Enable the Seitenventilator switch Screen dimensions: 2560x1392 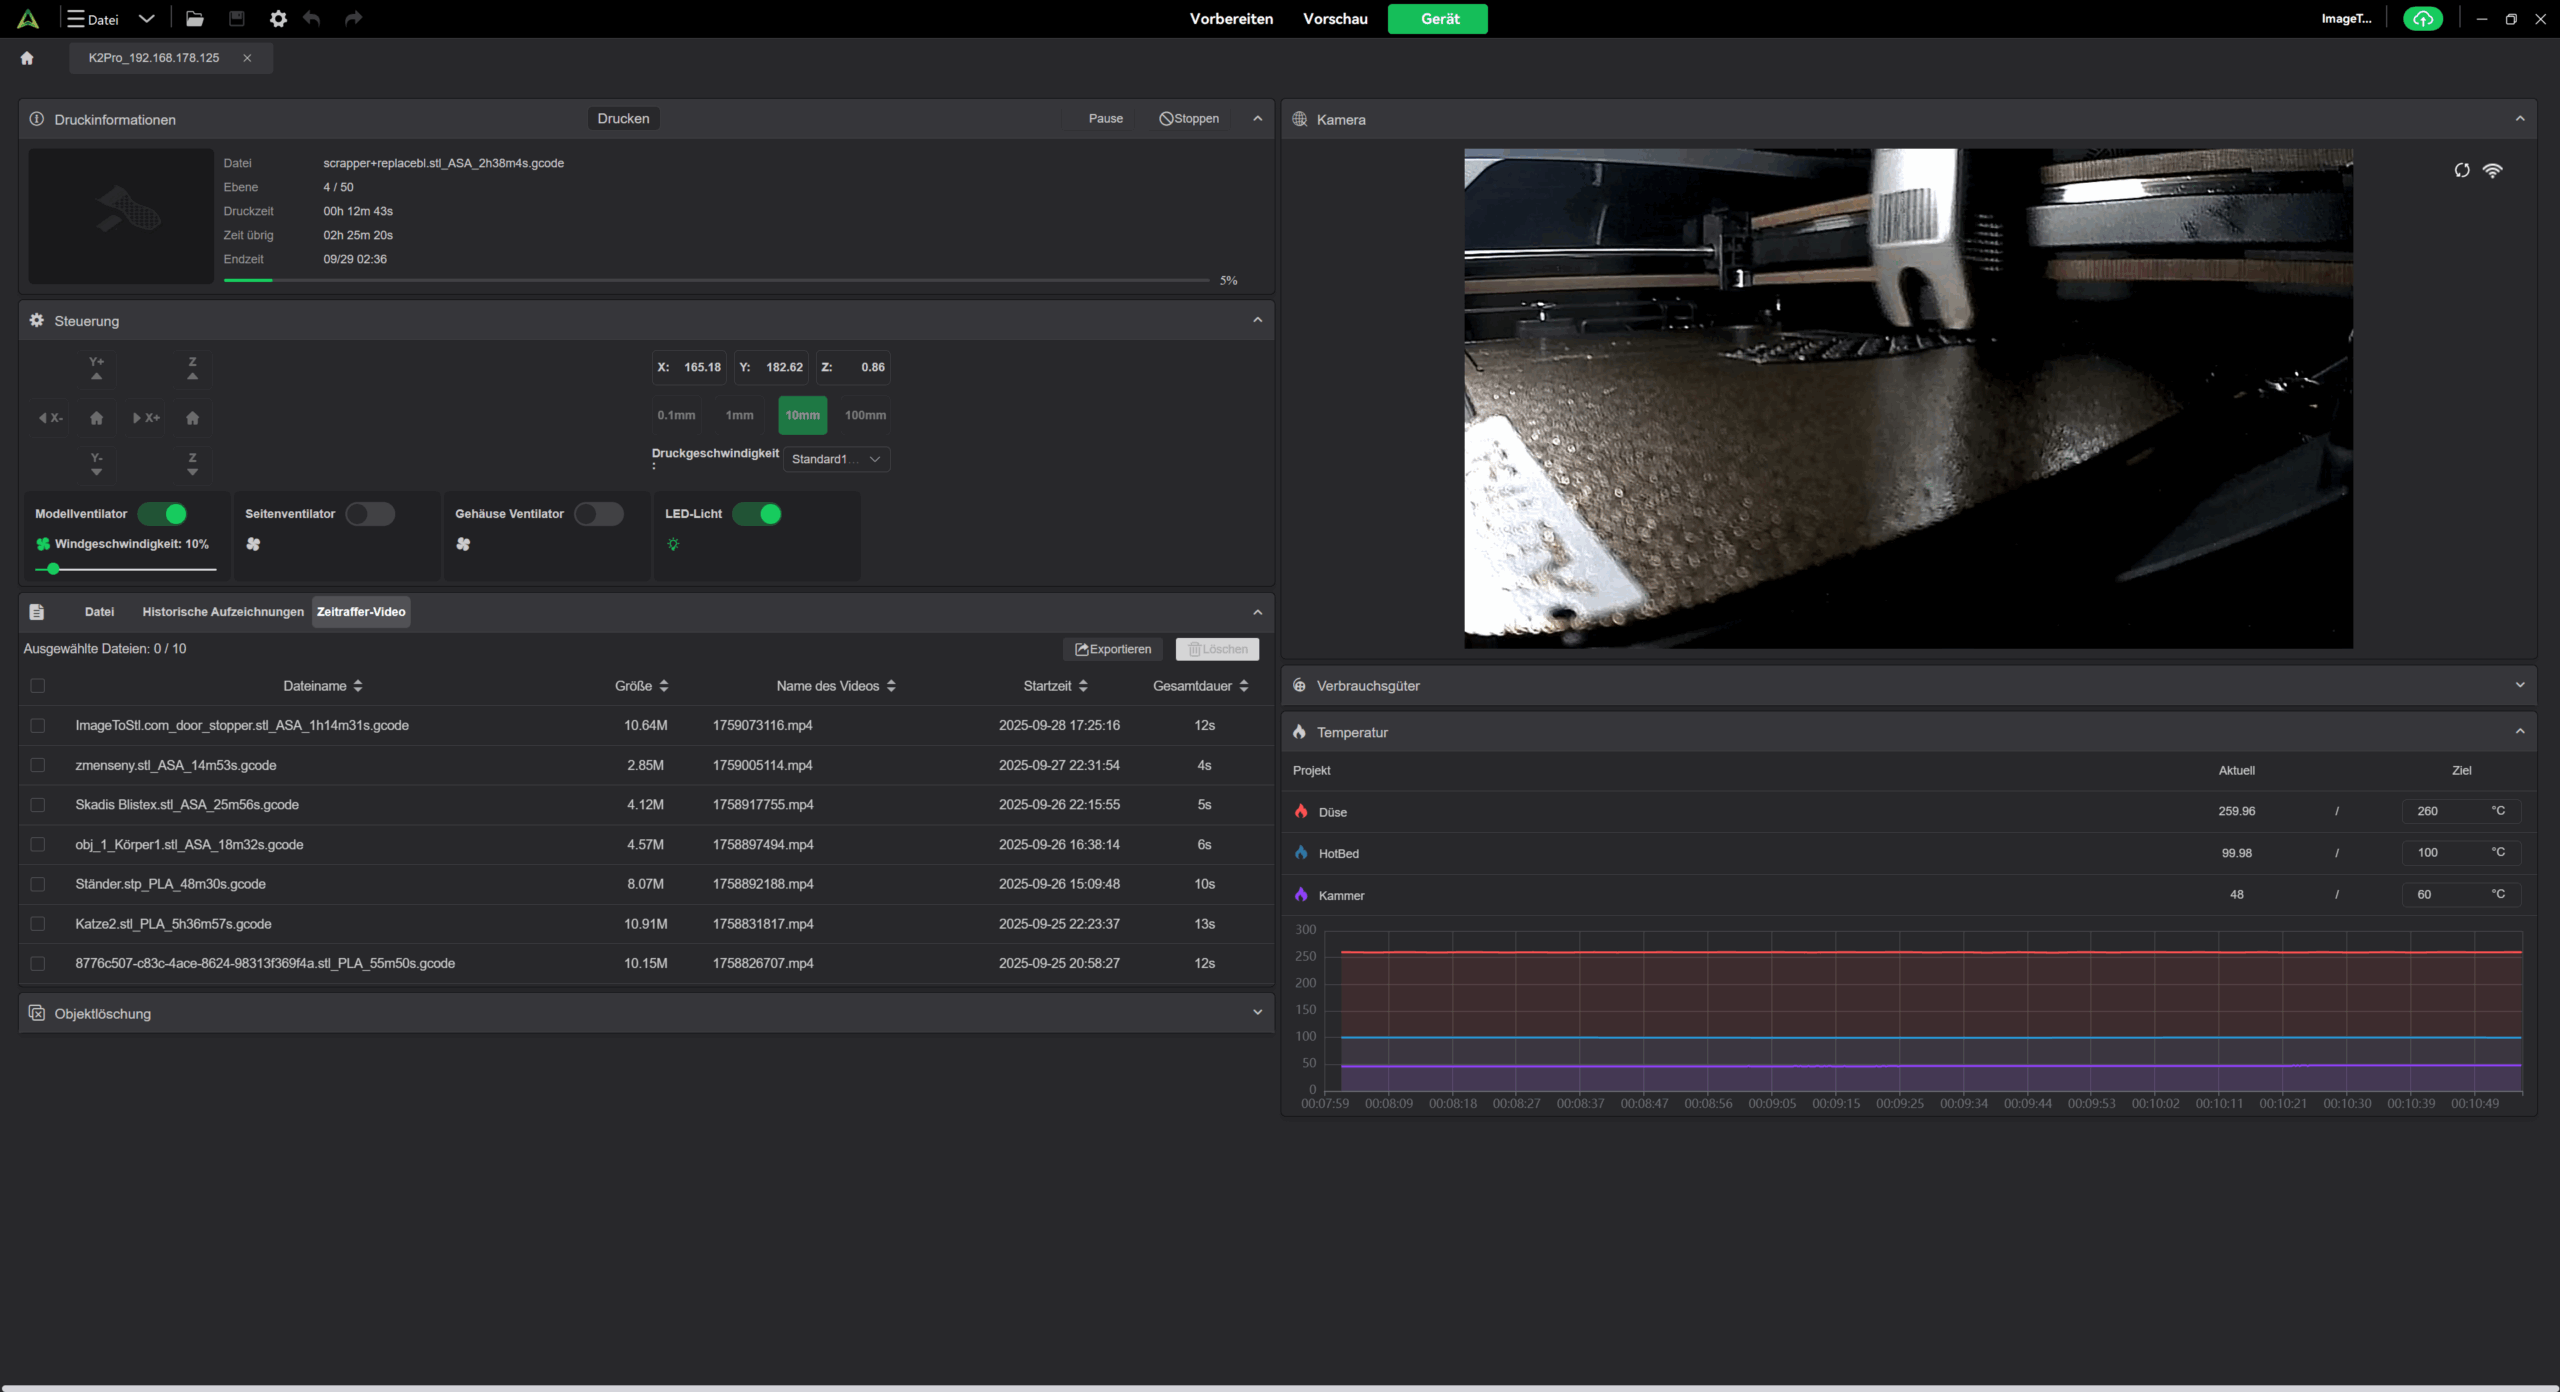coord(370,514)
